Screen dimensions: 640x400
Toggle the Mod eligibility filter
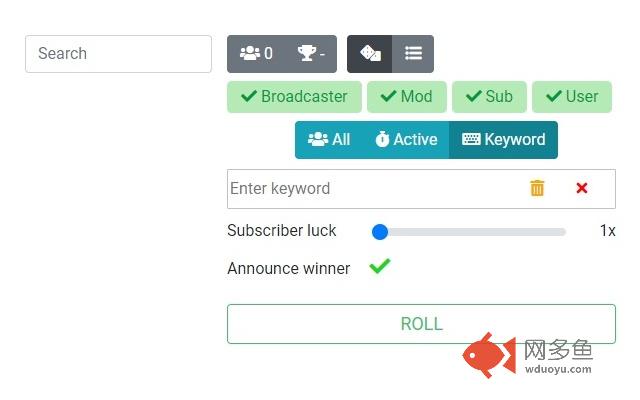tap(406, 97)
